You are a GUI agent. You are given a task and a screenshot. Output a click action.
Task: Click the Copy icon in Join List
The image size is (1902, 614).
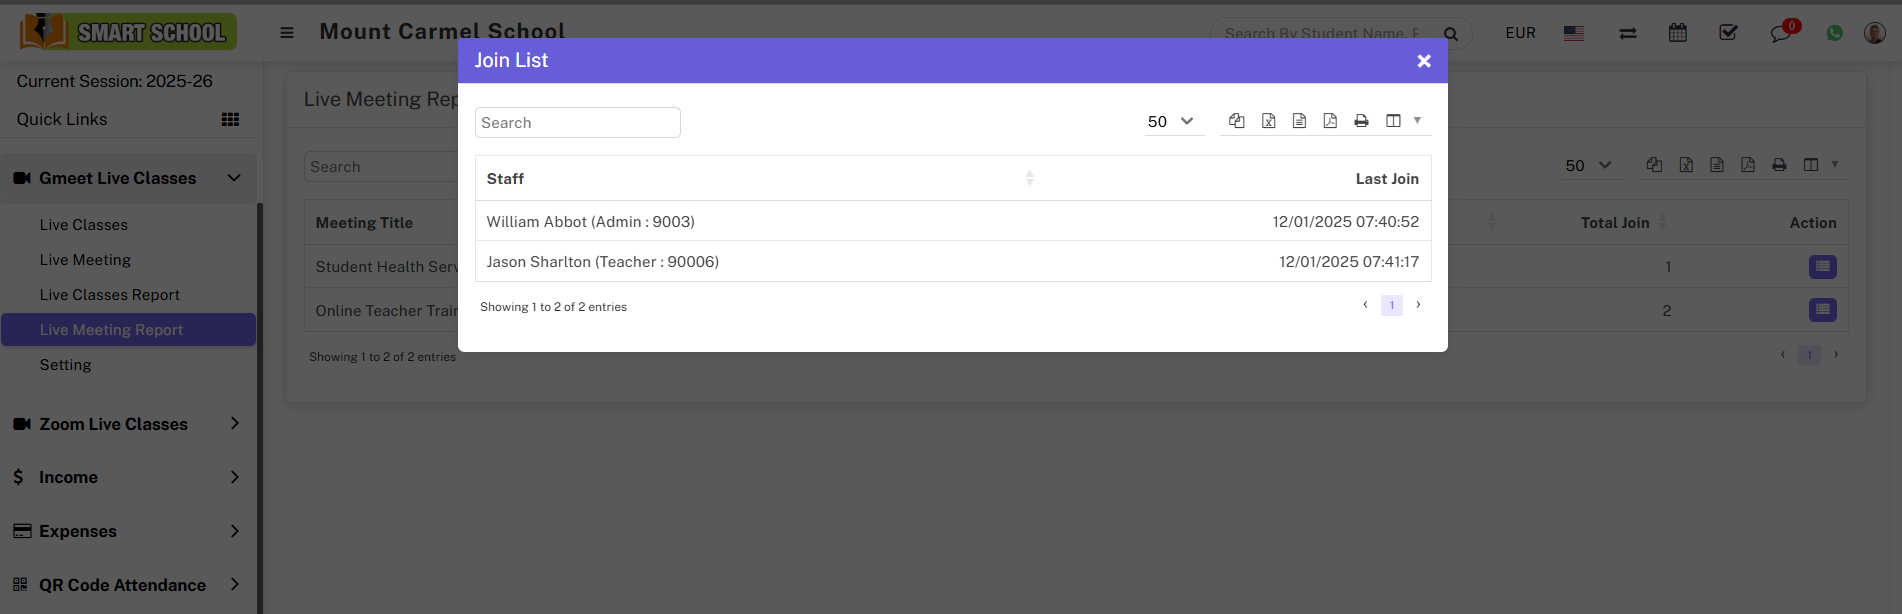(x=1237, y=120)
